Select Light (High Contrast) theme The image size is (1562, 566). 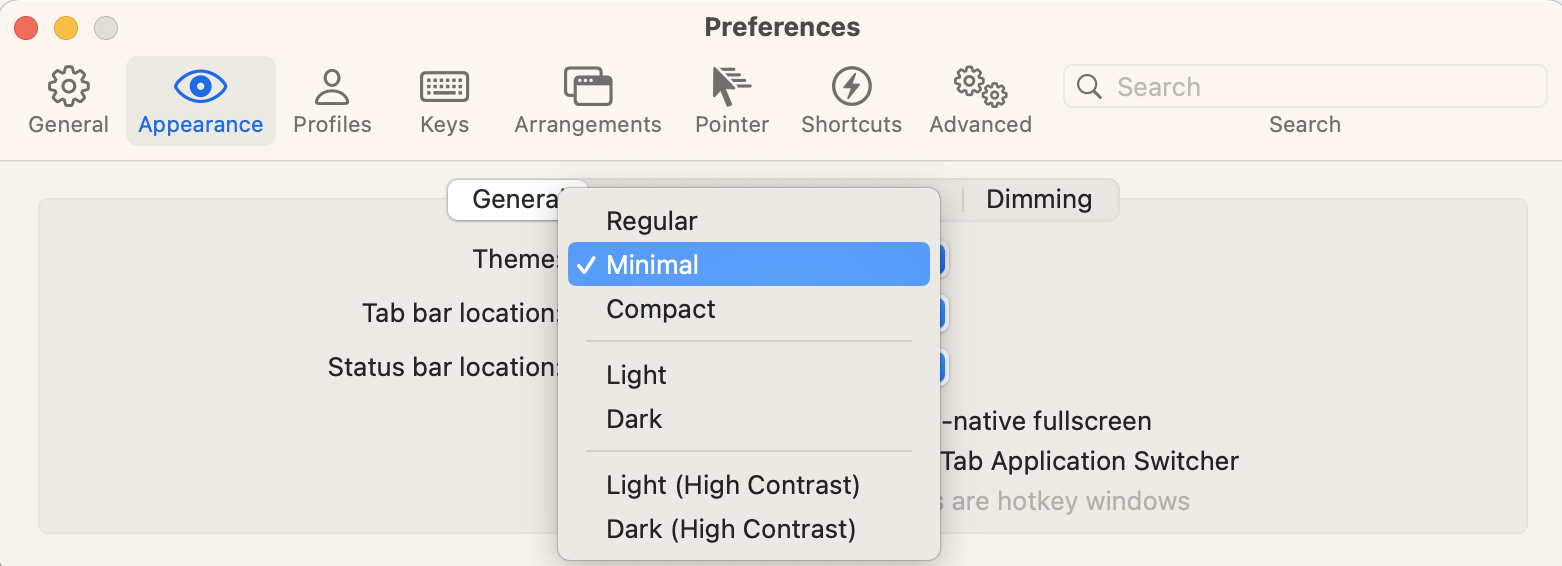click(x=733, y=485)
